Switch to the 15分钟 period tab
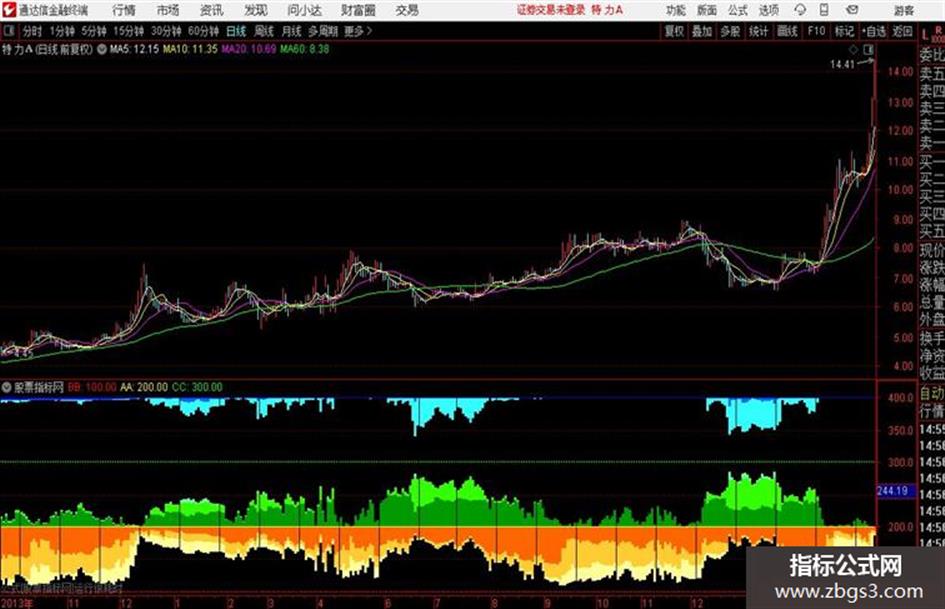945x609 pixels. click(x=129, y=31)
